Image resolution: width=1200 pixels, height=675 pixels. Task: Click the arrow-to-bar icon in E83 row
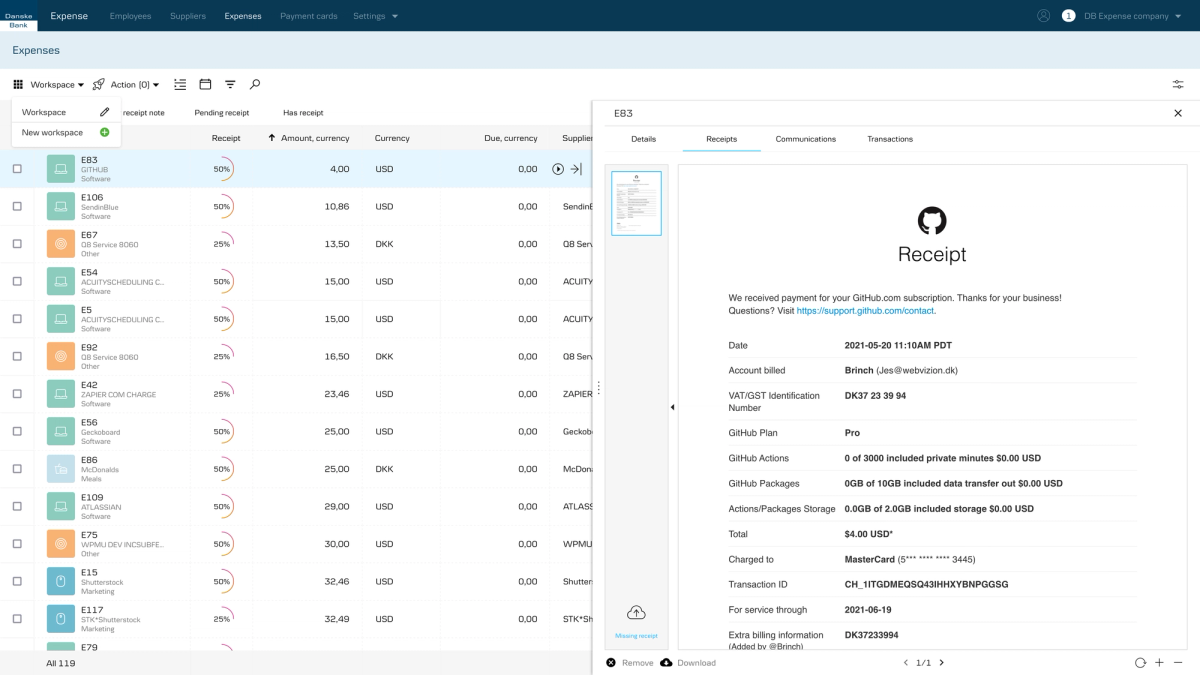coord(576,169)
